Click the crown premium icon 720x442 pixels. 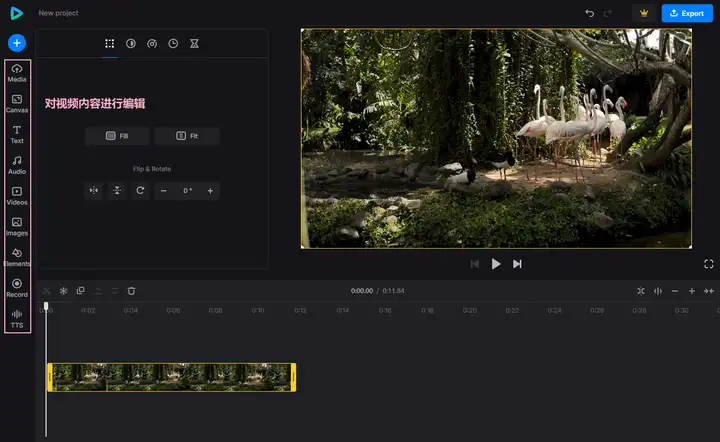click(644, 13)
